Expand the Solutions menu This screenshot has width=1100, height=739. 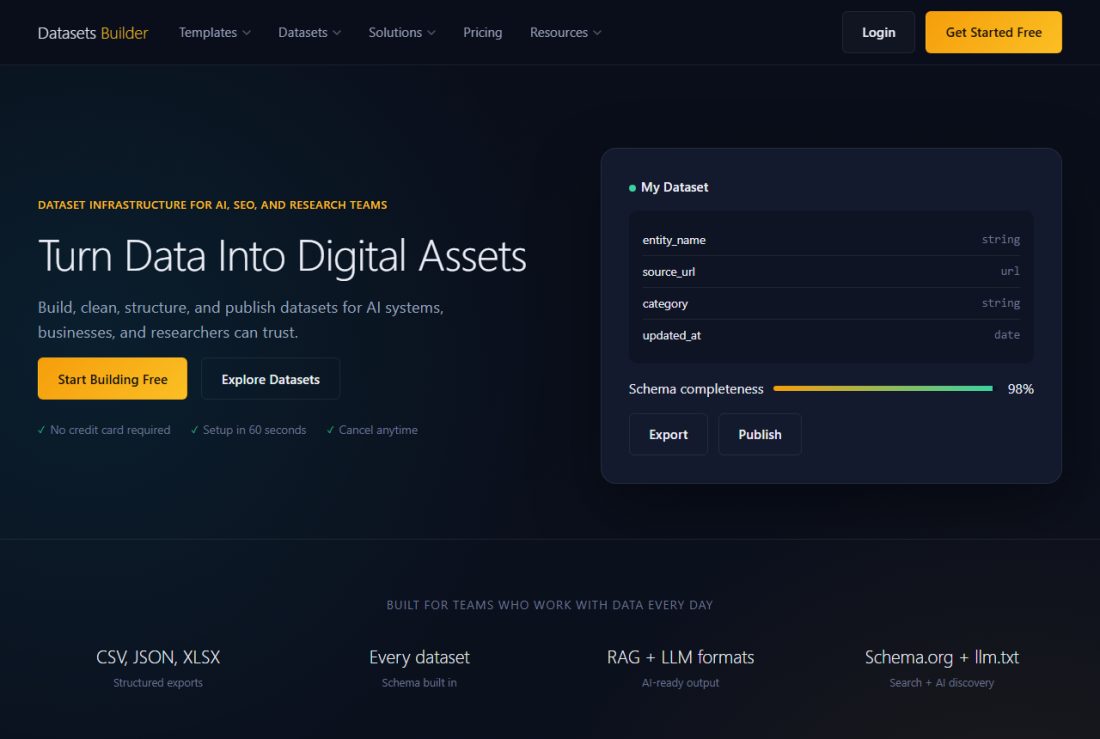point(402,32)
